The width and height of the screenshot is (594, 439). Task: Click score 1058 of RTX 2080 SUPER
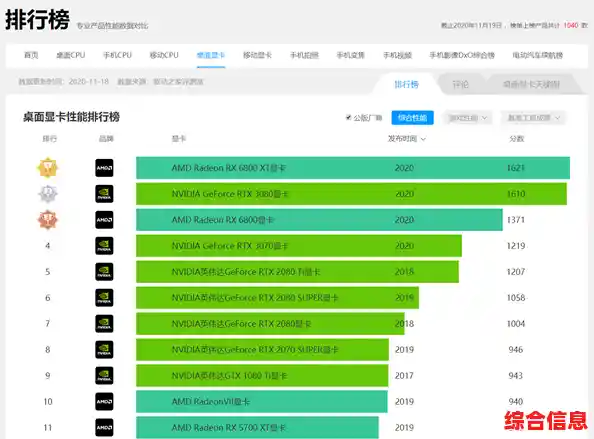pyautogui.click(x=516, y=298)
